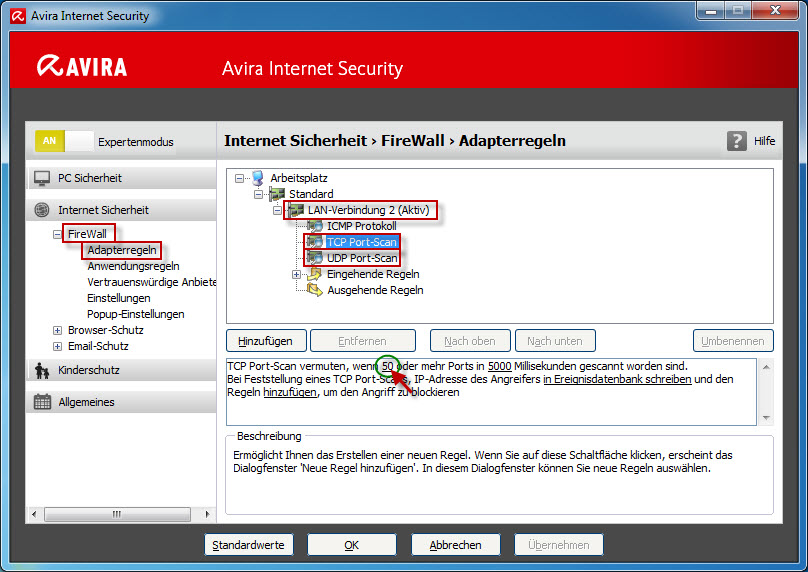
Task: Expand the Browser-Schutz sidebar node
Action: click(x=57, y=330)
